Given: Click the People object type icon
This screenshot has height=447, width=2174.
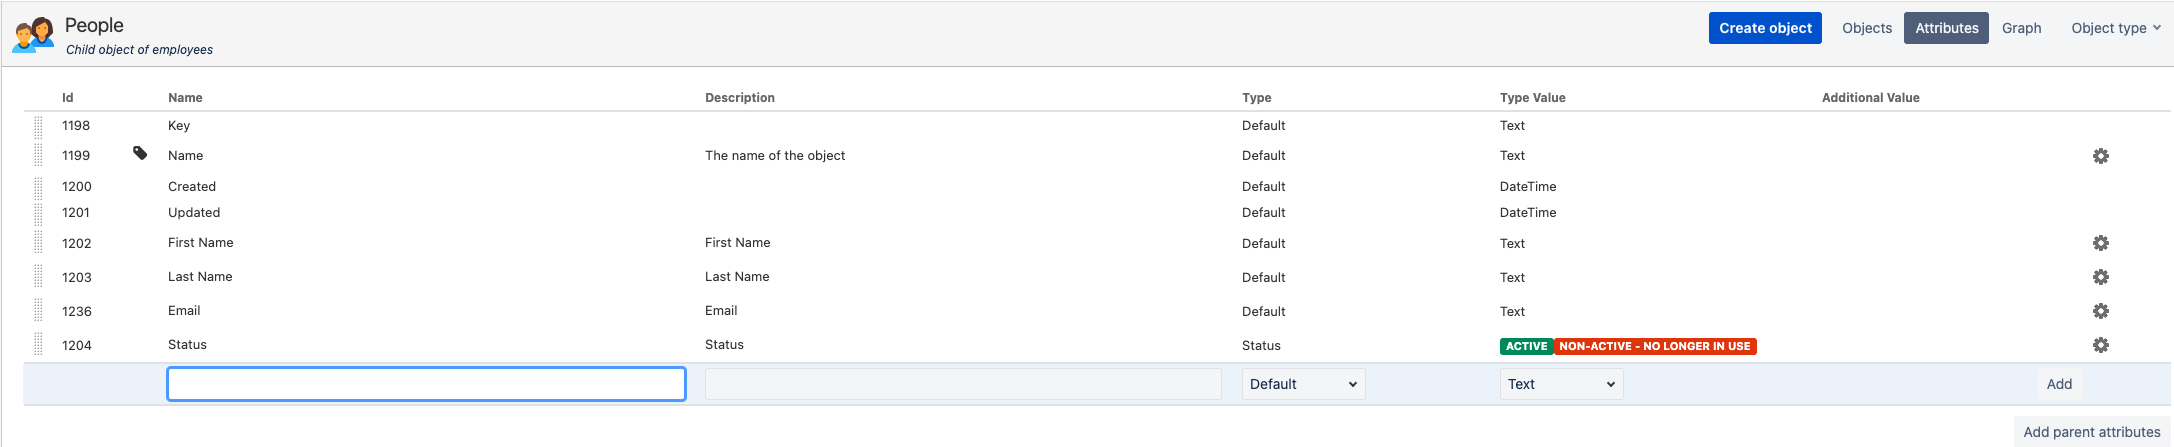Looking at the screenshot, I should pos(33,35).
